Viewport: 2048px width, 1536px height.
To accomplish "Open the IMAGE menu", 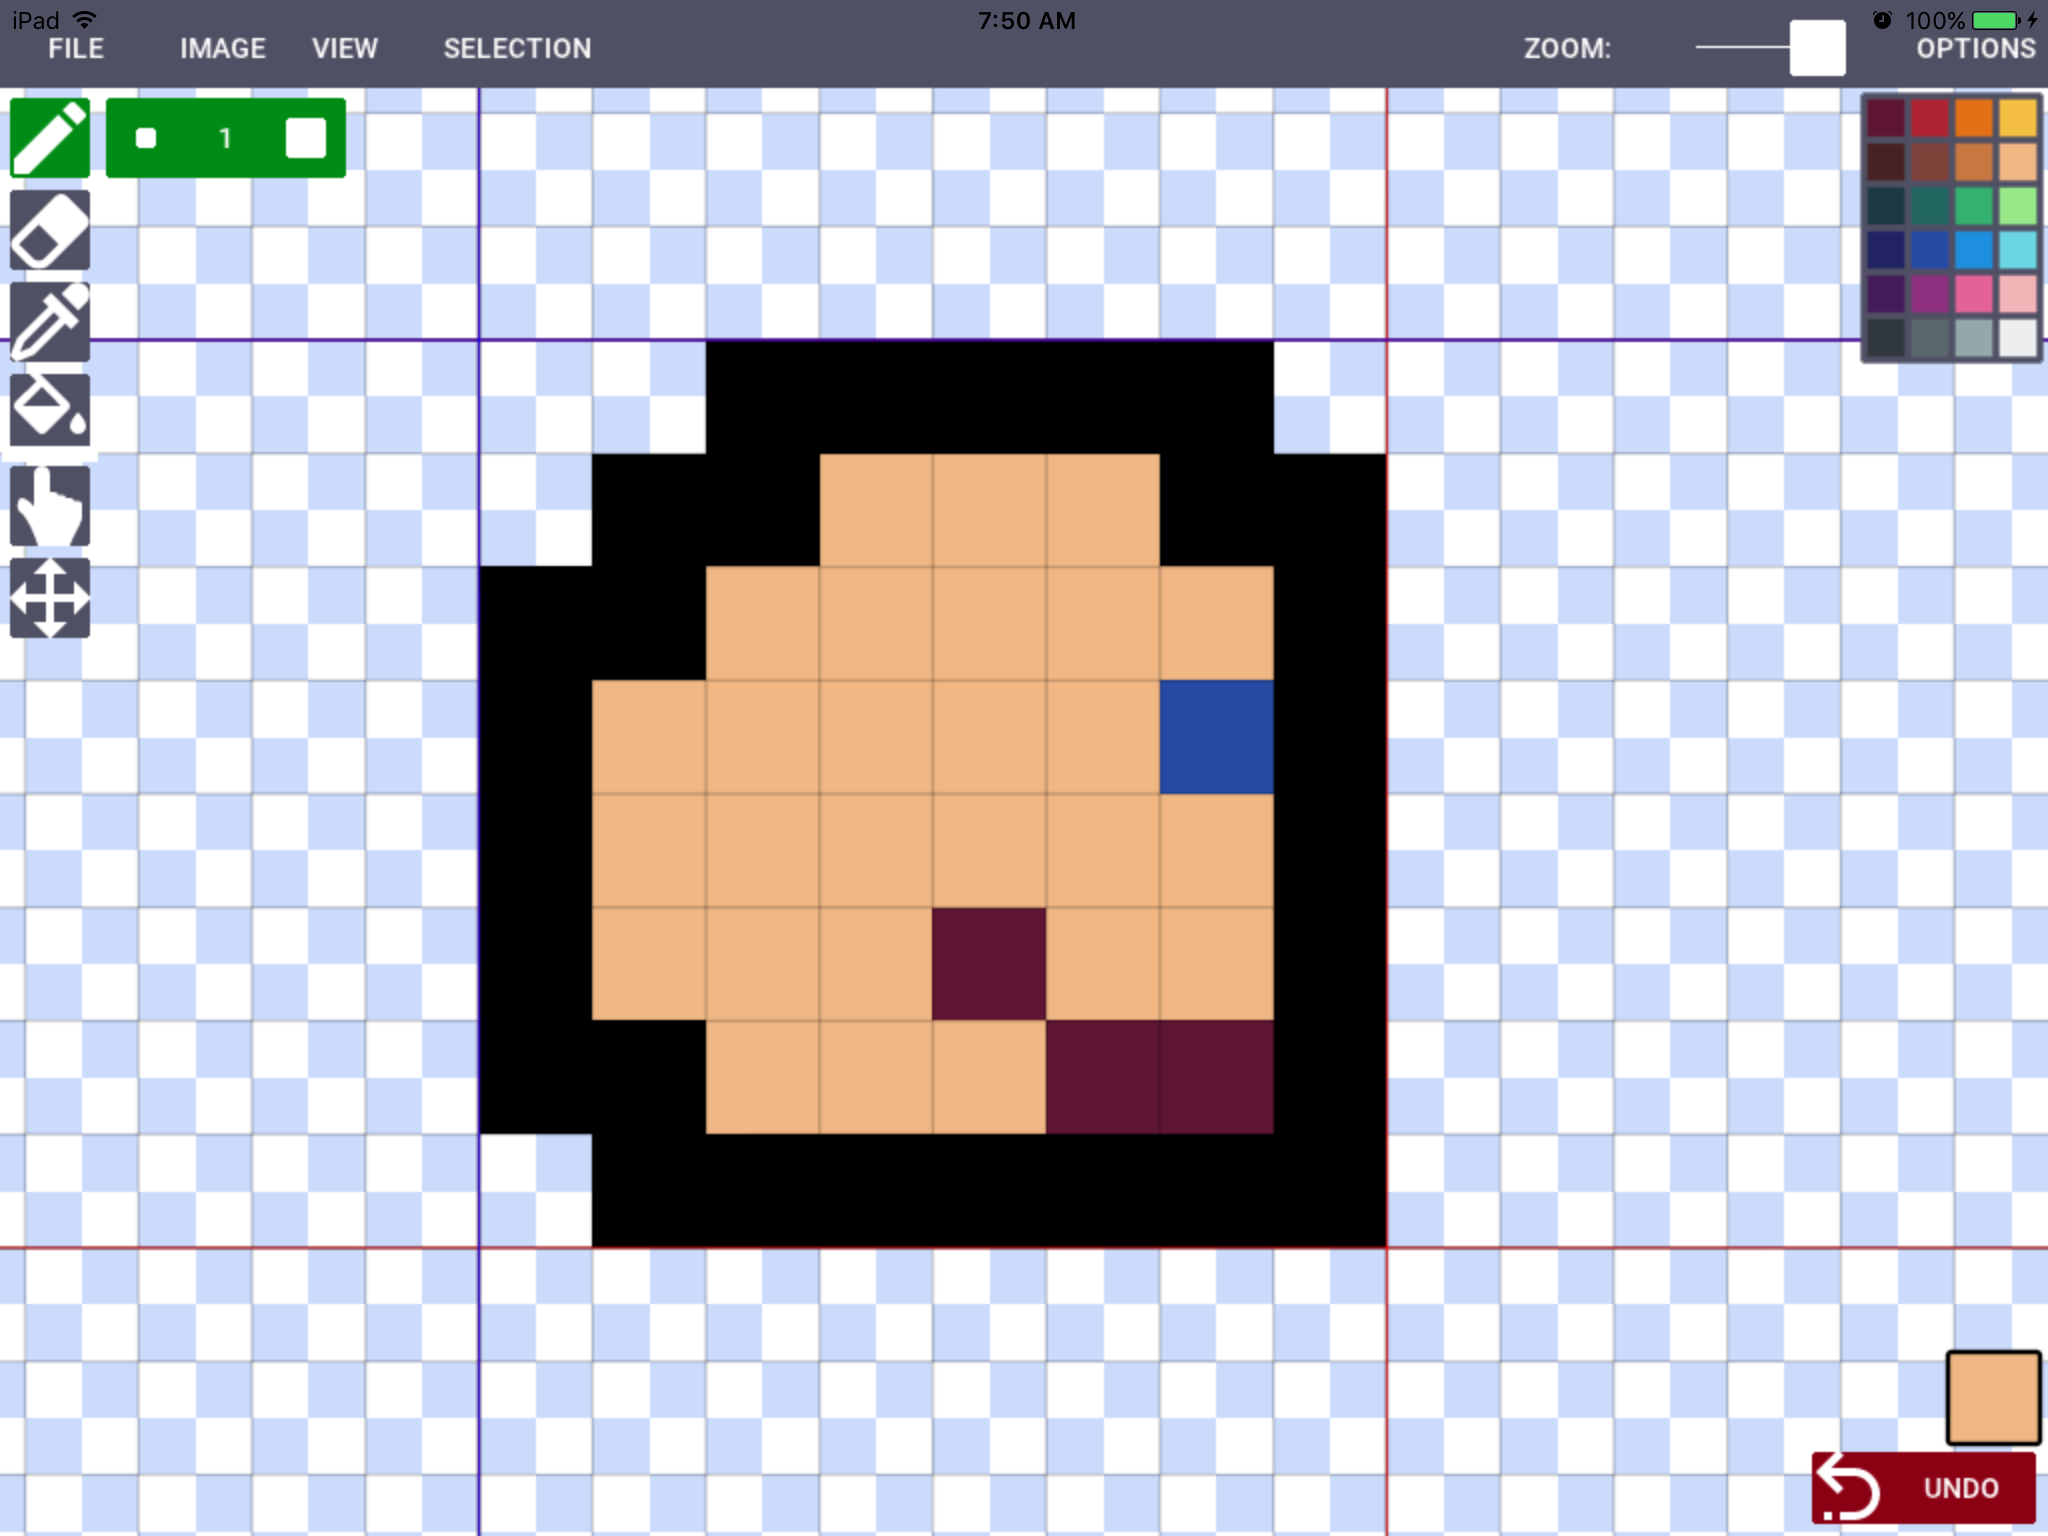I will (223, 48).
